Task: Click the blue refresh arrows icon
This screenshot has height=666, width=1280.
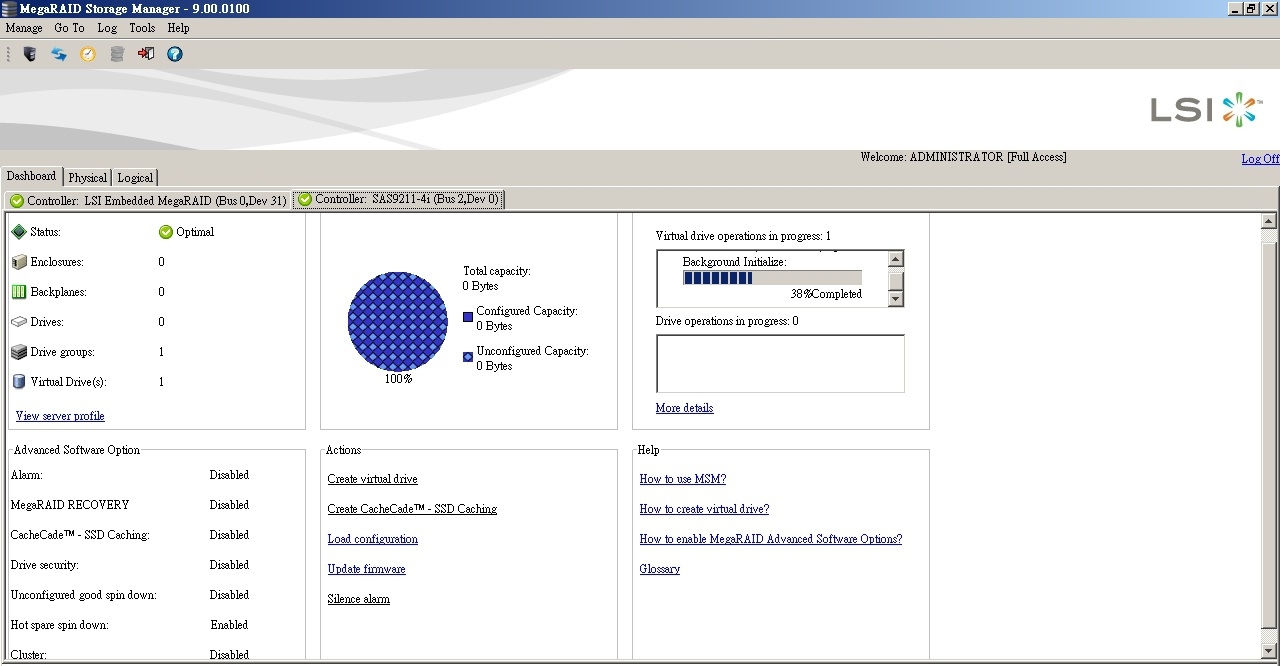Action: (x=59, y=54)
